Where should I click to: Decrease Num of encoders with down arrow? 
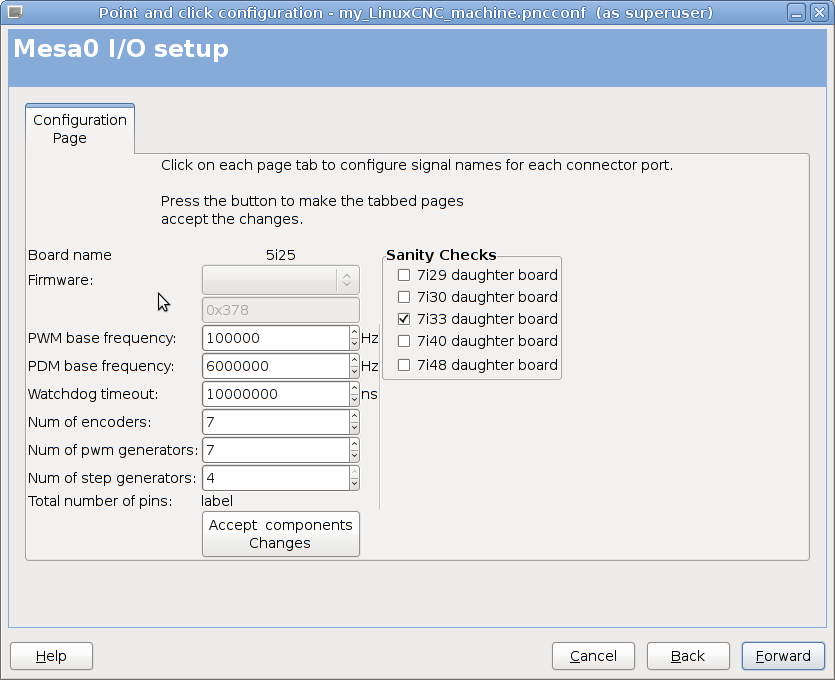click(x=355, y=428)
